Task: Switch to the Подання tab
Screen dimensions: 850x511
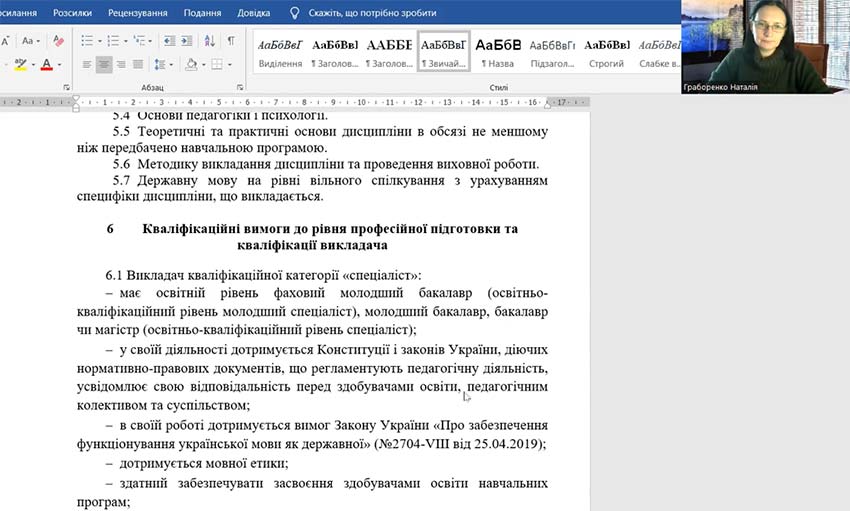Action: tap(203, 13)
